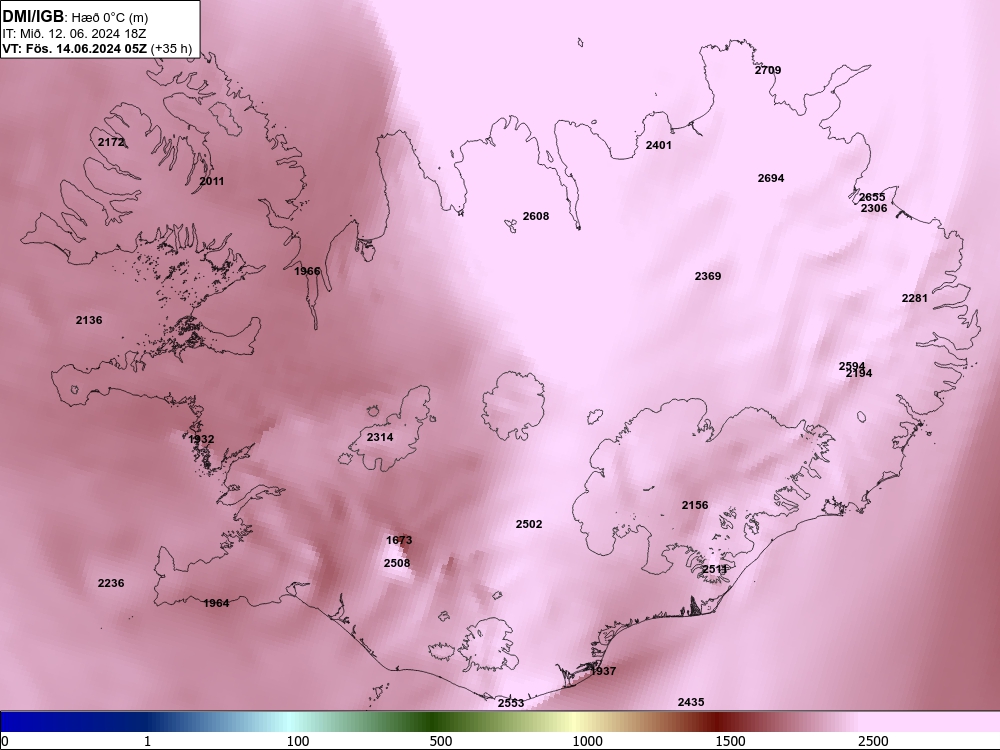Click the 1000 label on the color scale
The width and height of the screenshot is (1000, 750).
[x=587, y=741]
